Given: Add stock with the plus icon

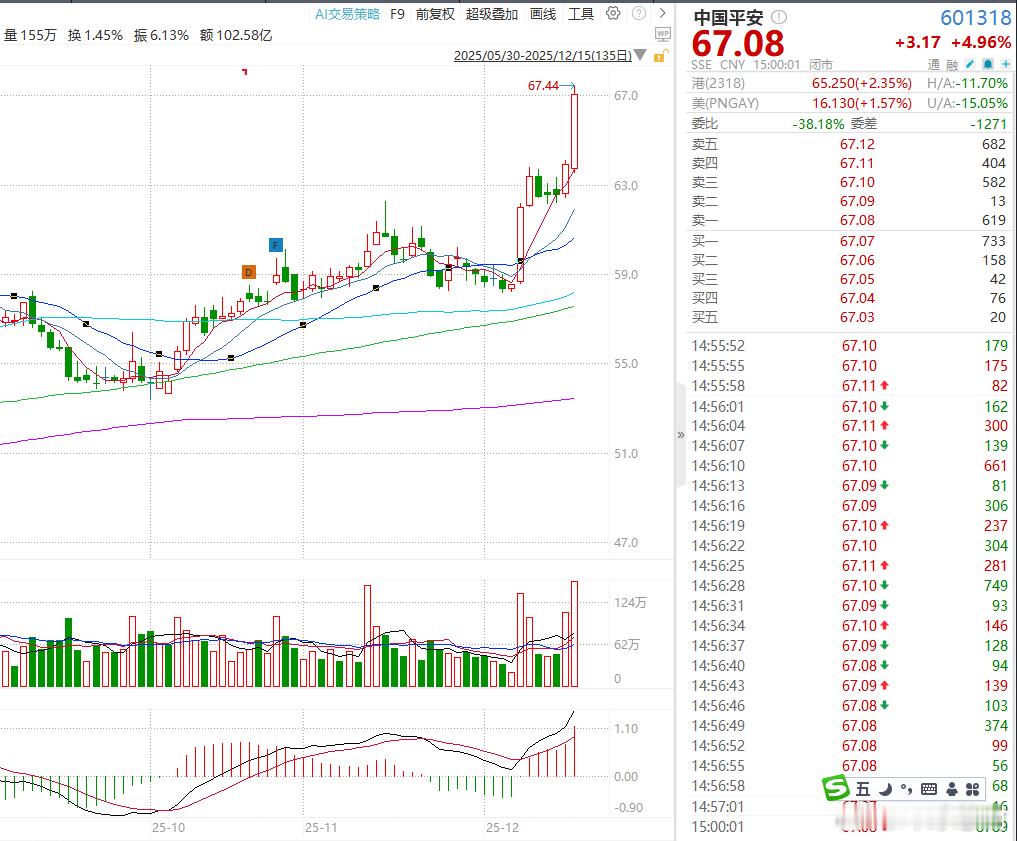Looking at the screenshot, I should (x=1005, y=64).
